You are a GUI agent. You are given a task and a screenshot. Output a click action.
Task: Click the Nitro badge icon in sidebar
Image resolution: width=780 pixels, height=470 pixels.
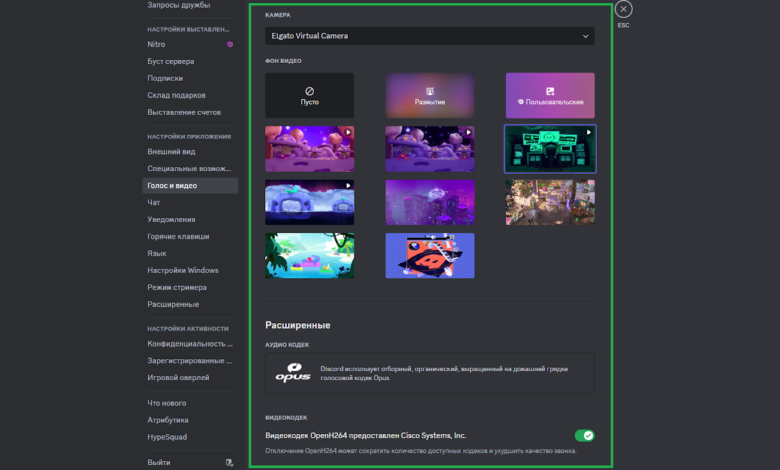(230, 45)
